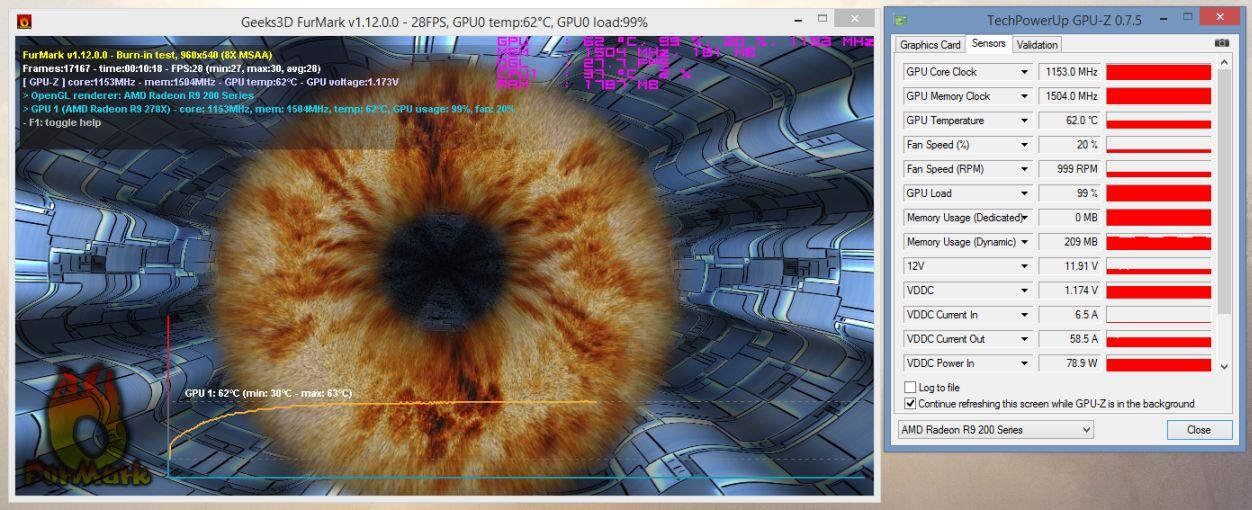Image resolution: width=1252 pixels, height=510 pixels.
Task: Click the 78.9 W power in value
Action: [1069, 363]
